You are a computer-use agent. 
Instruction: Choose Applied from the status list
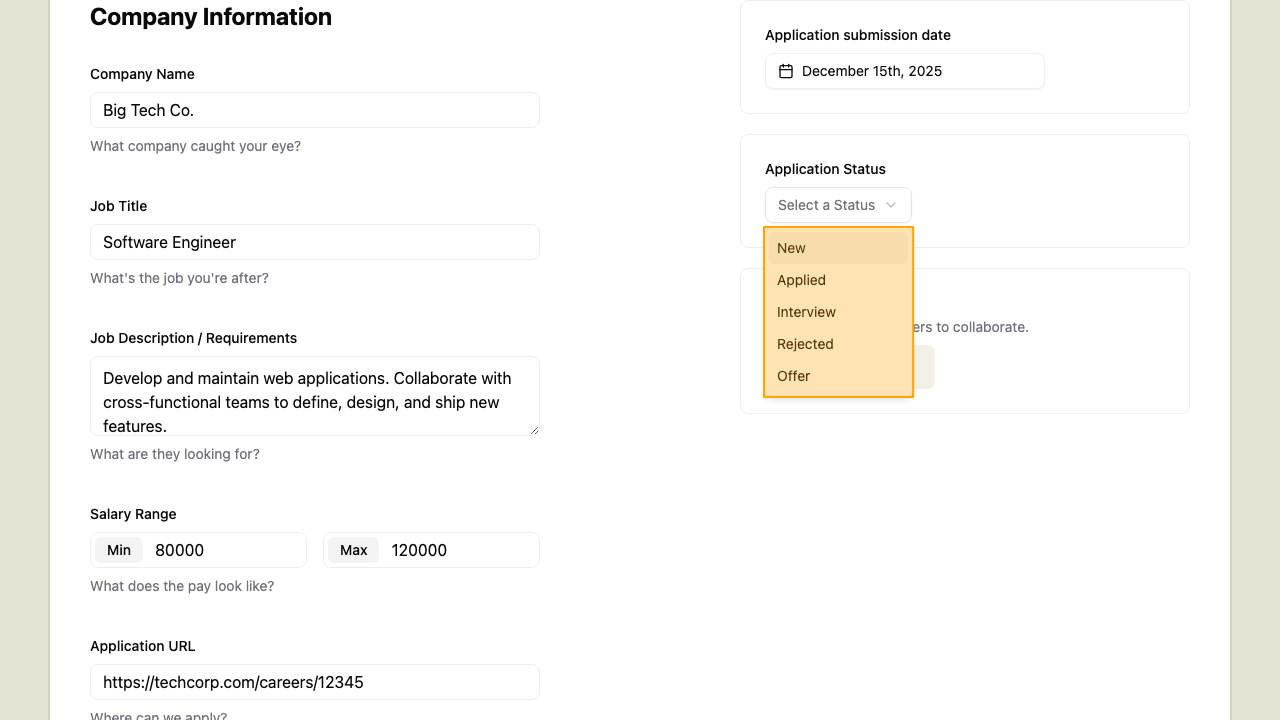838,280
